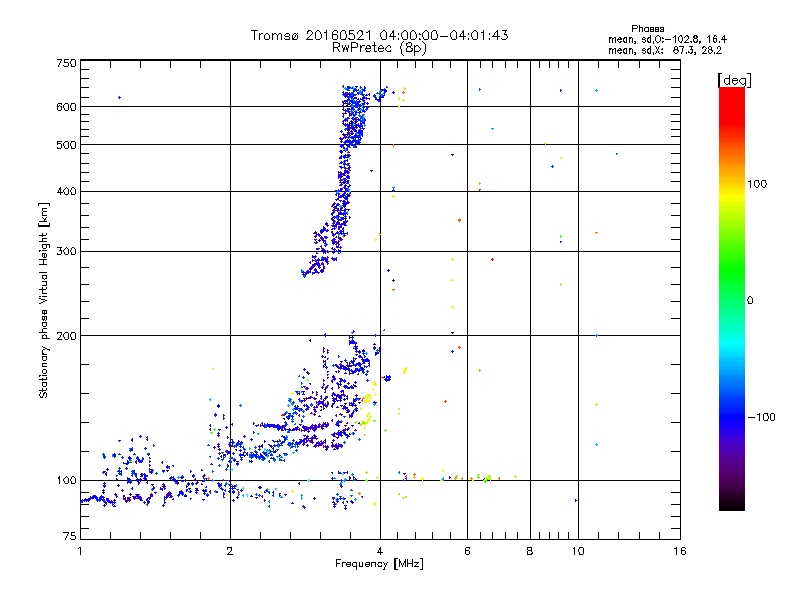This screenshot has width=800, height=600.
Task: Click the x-axis label '8'
Action: 530,551
